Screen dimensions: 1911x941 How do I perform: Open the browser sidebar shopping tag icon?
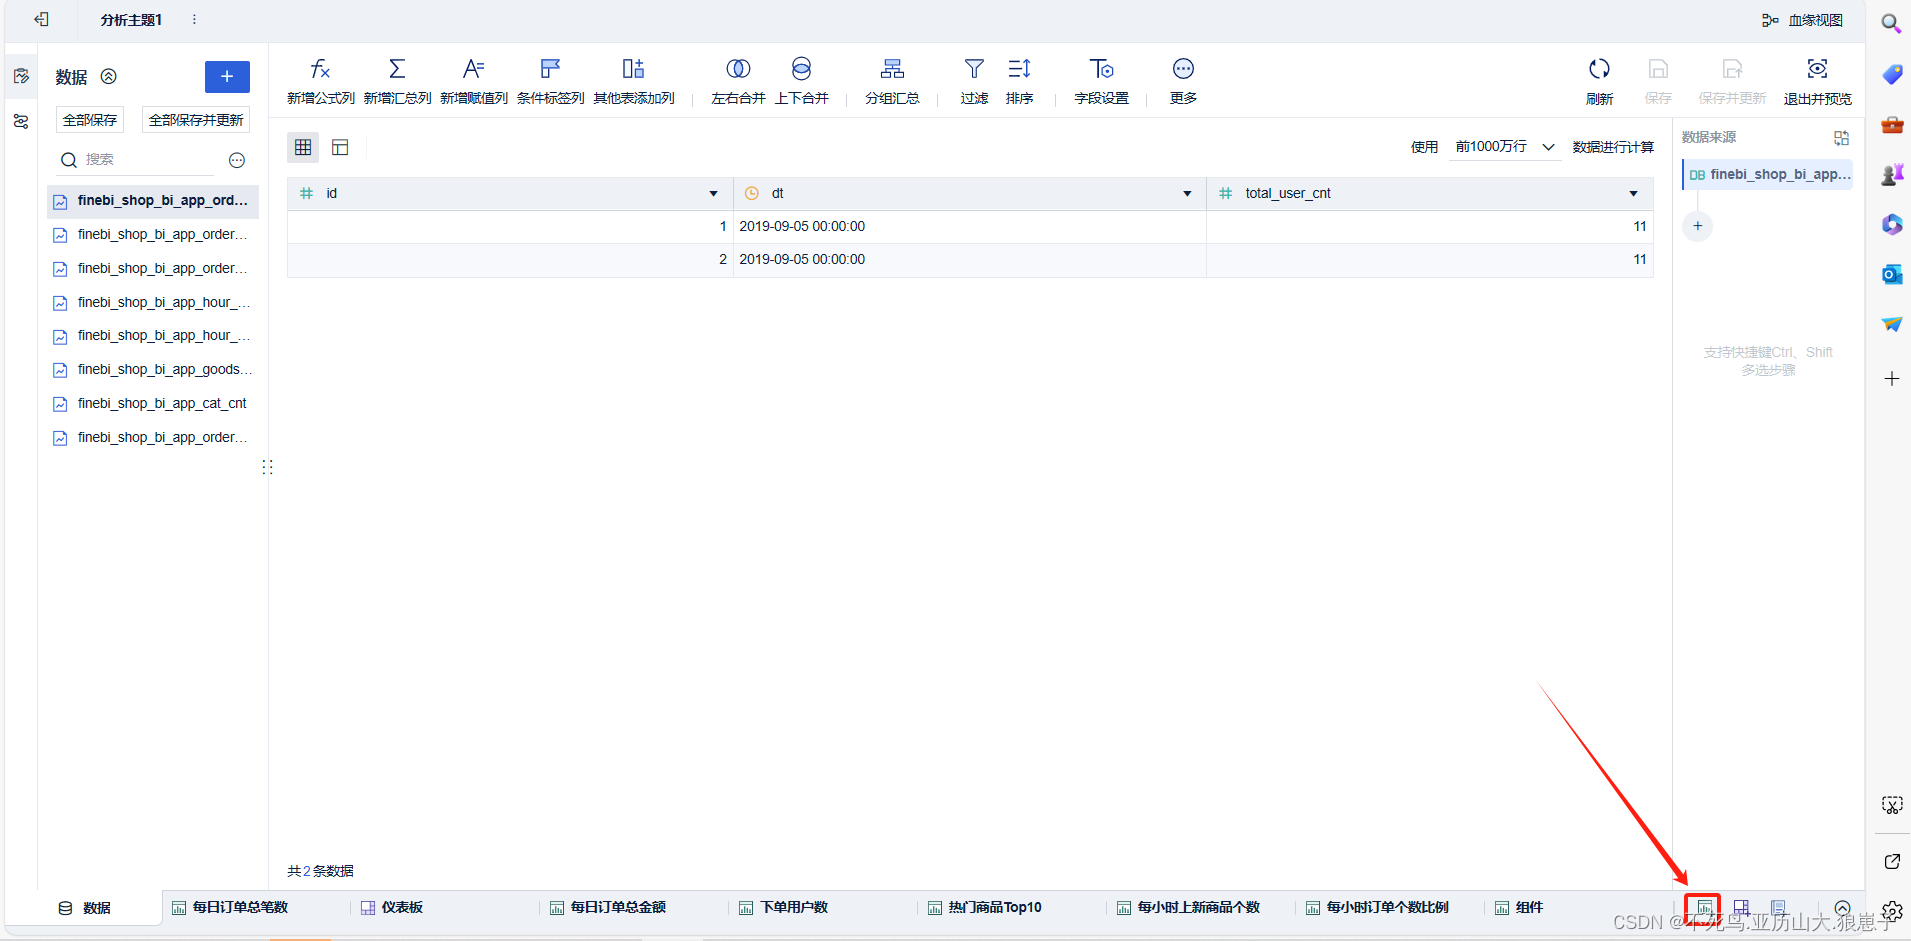1891,74
